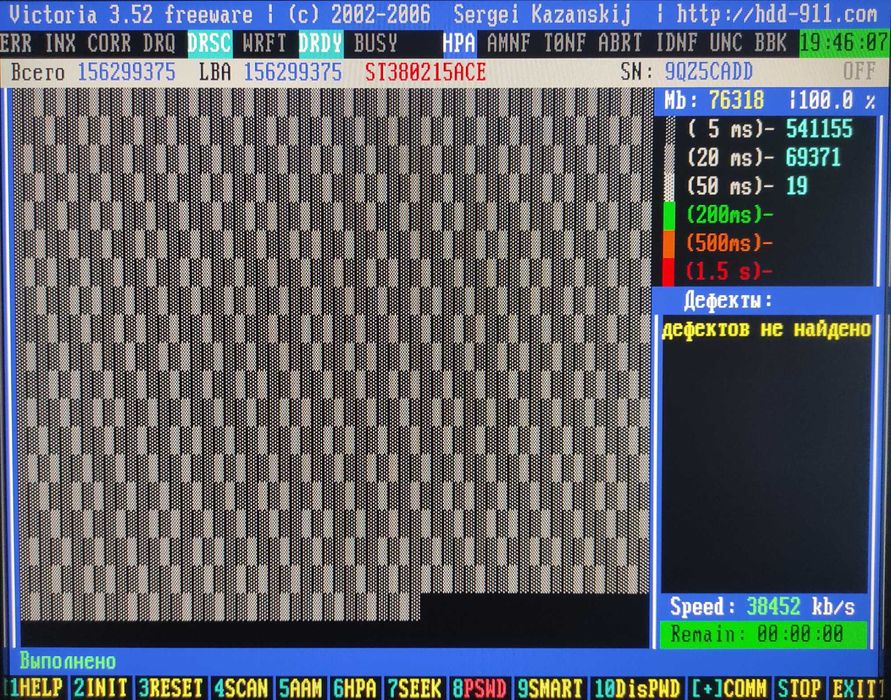
Task: Show 9SMART drive attributes item
Action: pos(549,688)
